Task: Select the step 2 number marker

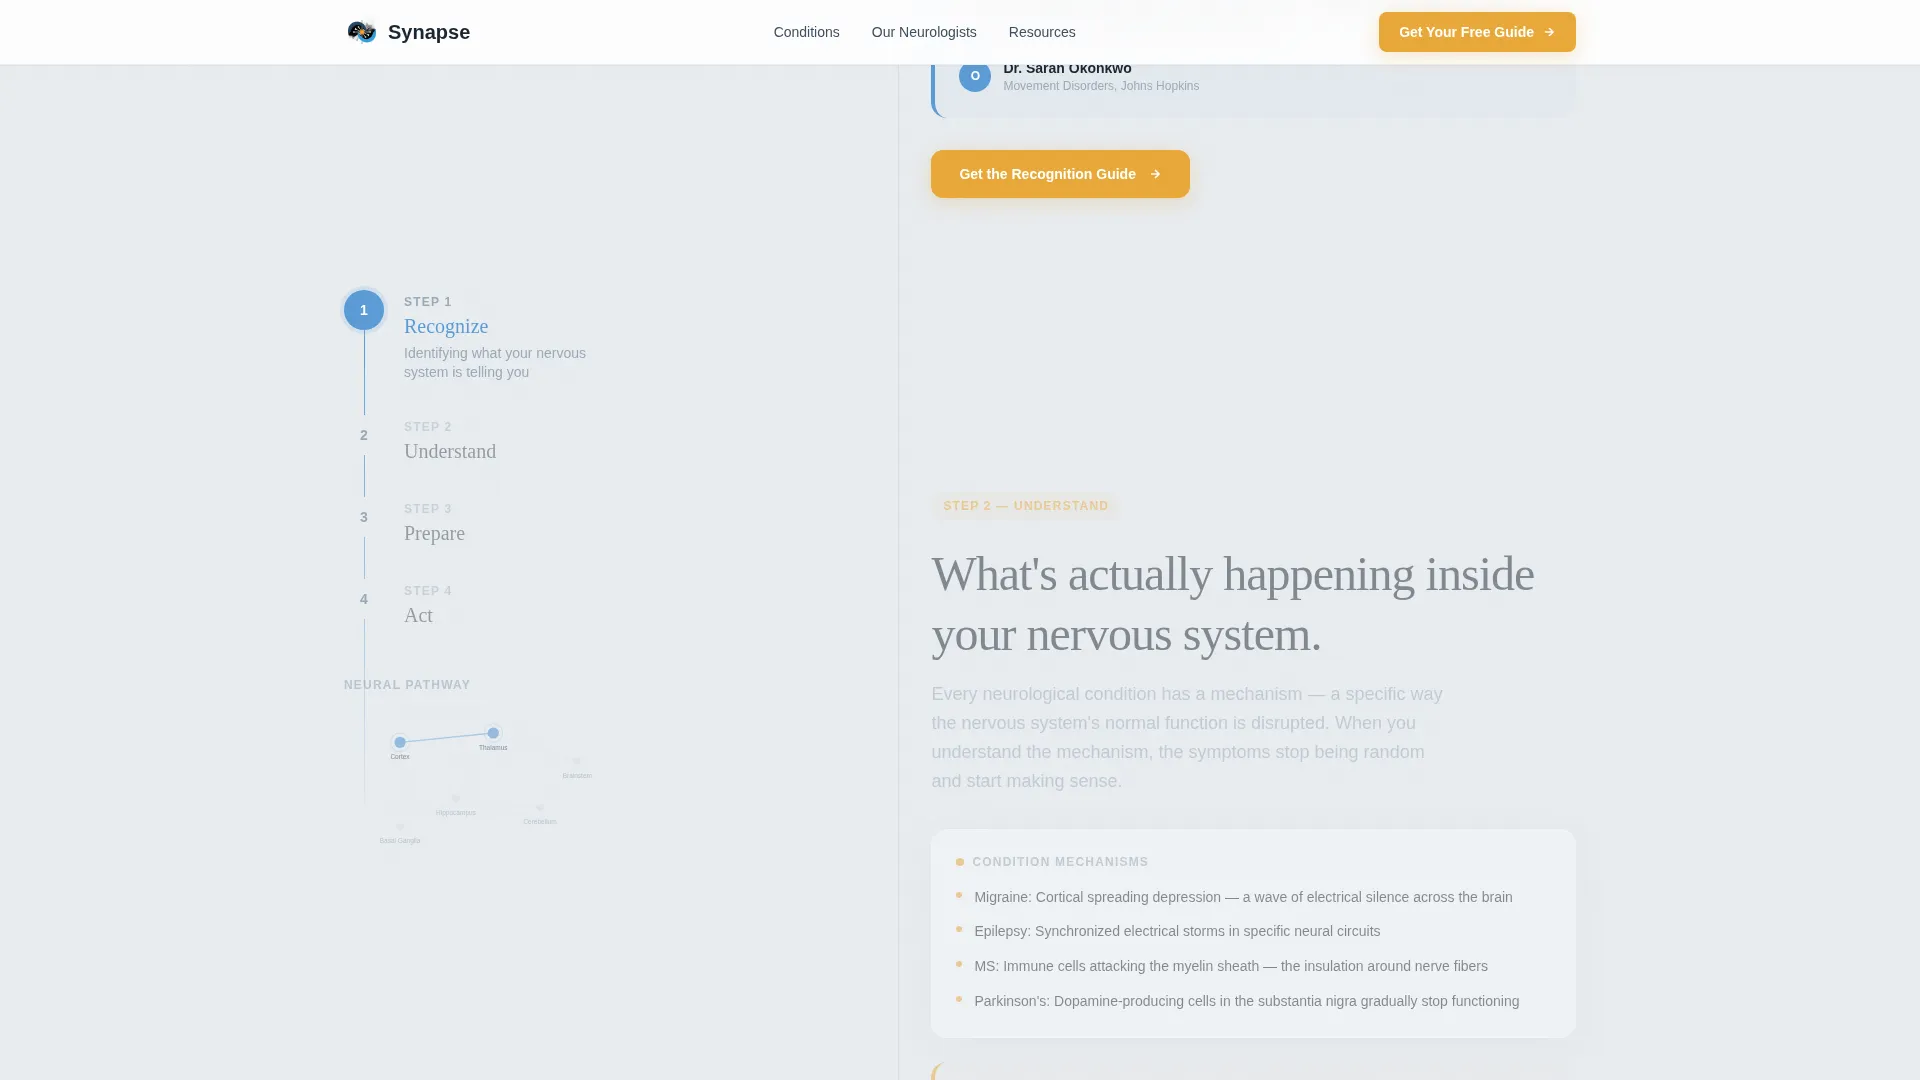Action: coord(364,435)
